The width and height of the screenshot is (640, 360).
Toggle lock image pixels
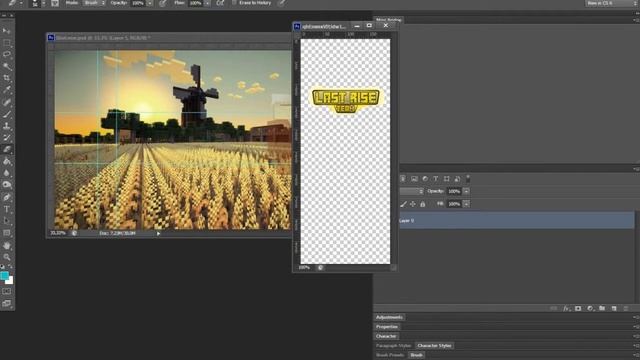(403, 204)
